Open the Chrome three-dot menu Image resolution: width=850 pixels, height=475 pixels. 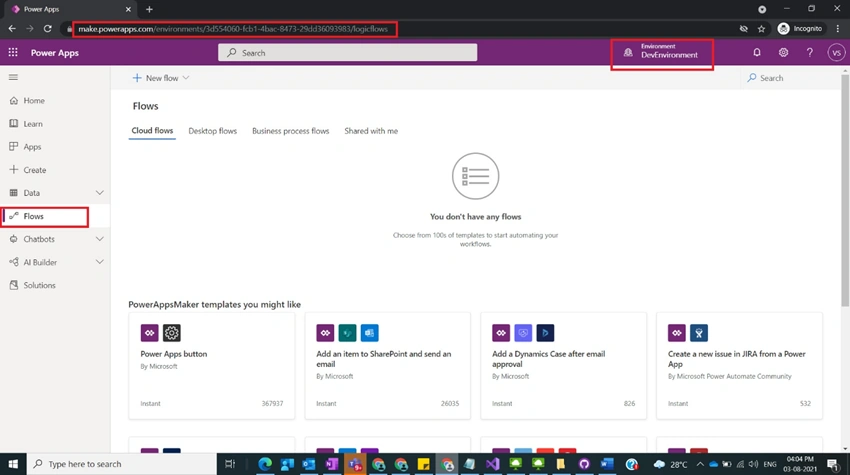[x=838, y=29]
